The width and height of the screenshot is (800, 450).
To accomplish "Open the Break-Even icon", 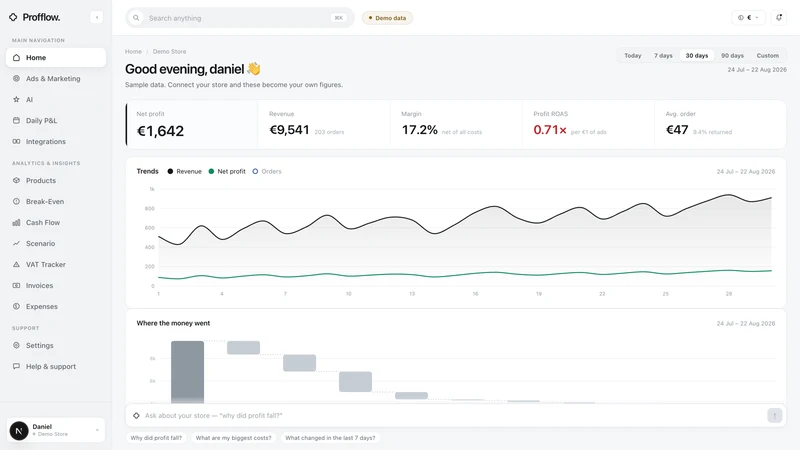I will [x=16, y=202].
